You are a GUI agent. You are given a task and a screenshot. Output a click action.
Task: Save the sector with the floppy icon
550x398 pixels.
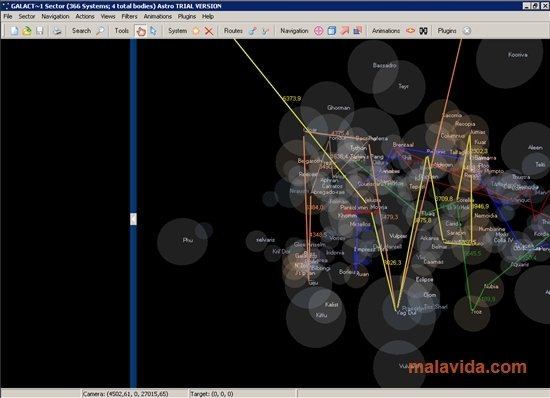[x=40, y=31]
